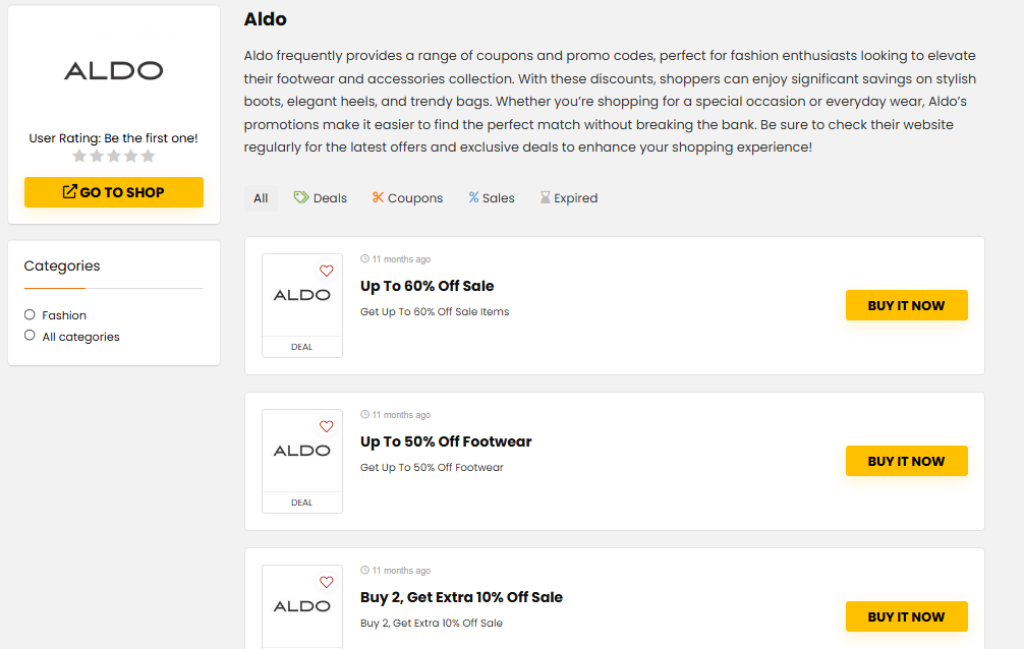
Task: Click the first rating star
Action: [x=80, y=156]
